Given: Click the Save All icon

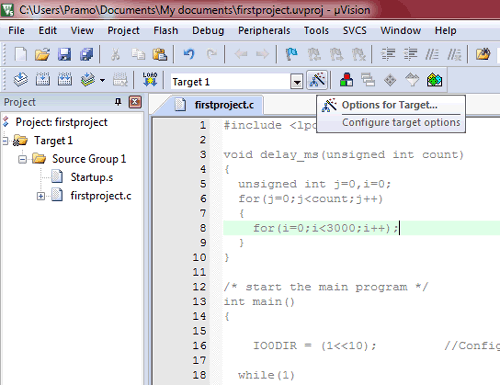Looking at the screenshot, I should (x=86, y=54).
